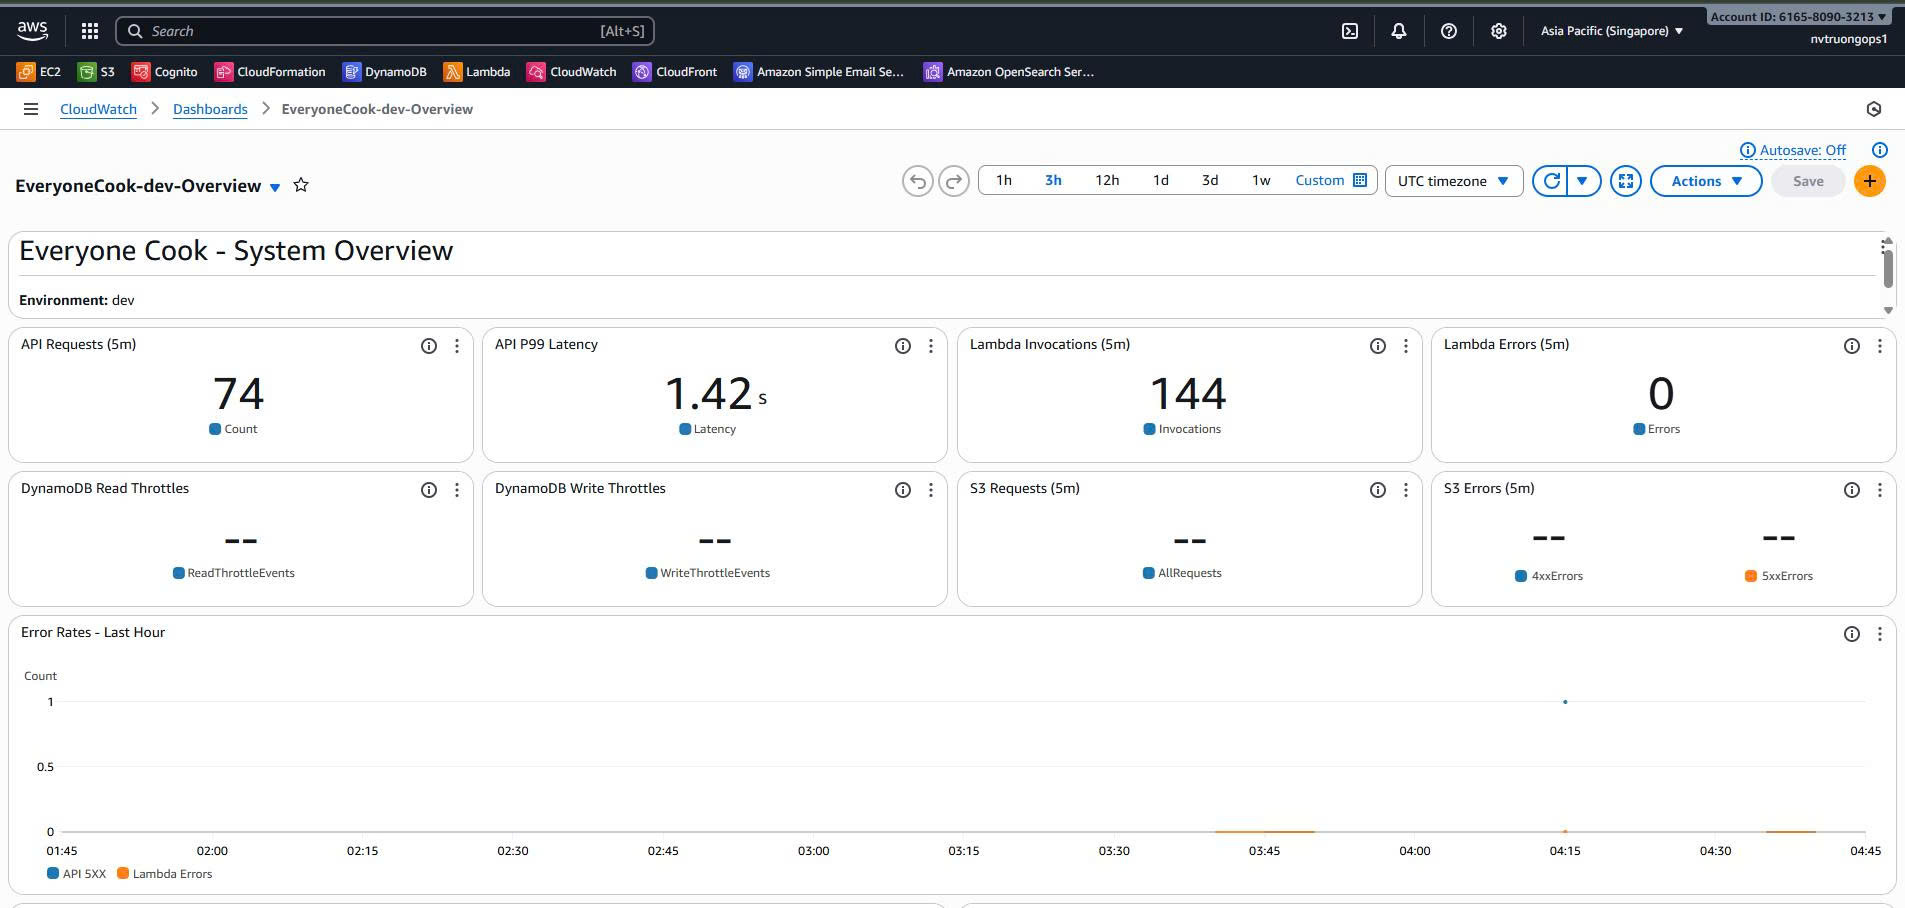The height and width of the screenshot is (908, 1905).
Task: Open the Amazon OpenSearch Service shortcut
Action: [1009, 72]
